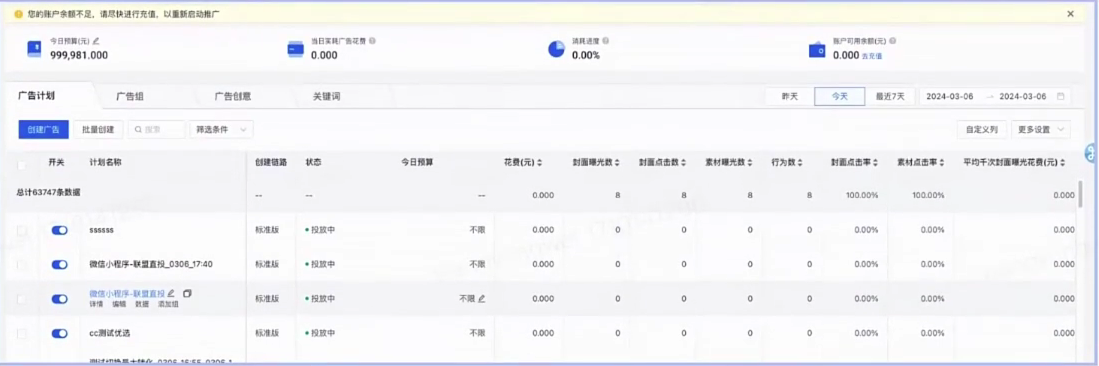The height and width of the screenshot is (366, 1099).
Task: Focus the 搜索 search box
Action: point(156,129)
